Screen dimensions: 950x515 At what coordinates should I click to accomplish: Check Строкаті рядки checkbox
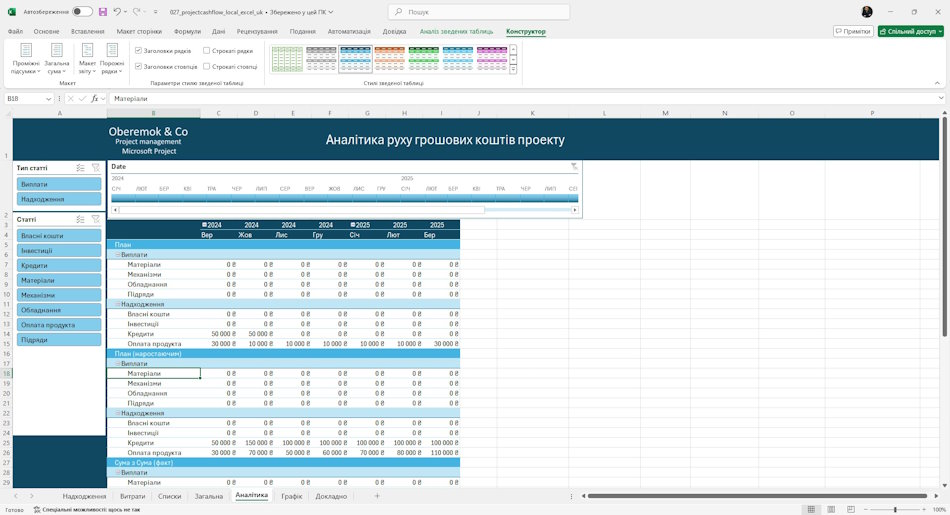coord(207,51)
